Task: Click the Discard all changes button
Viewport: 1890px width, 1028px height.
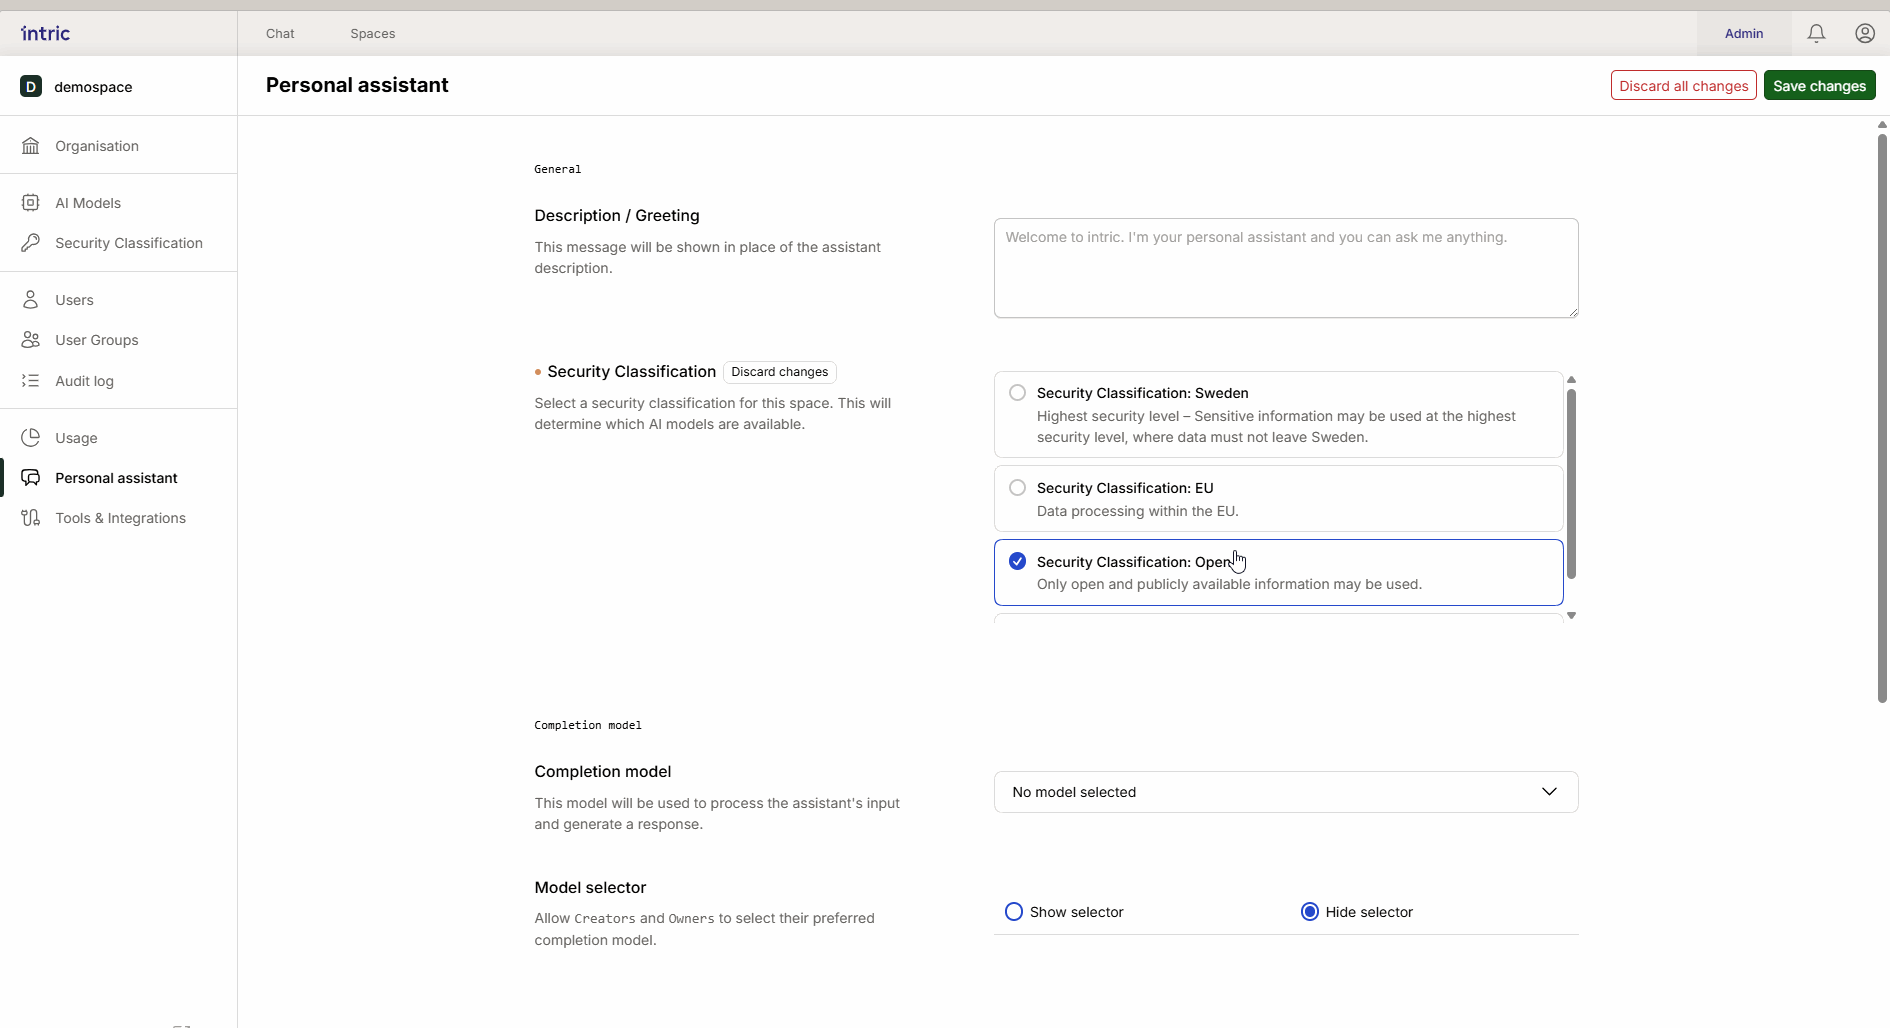Action: 1683,86
